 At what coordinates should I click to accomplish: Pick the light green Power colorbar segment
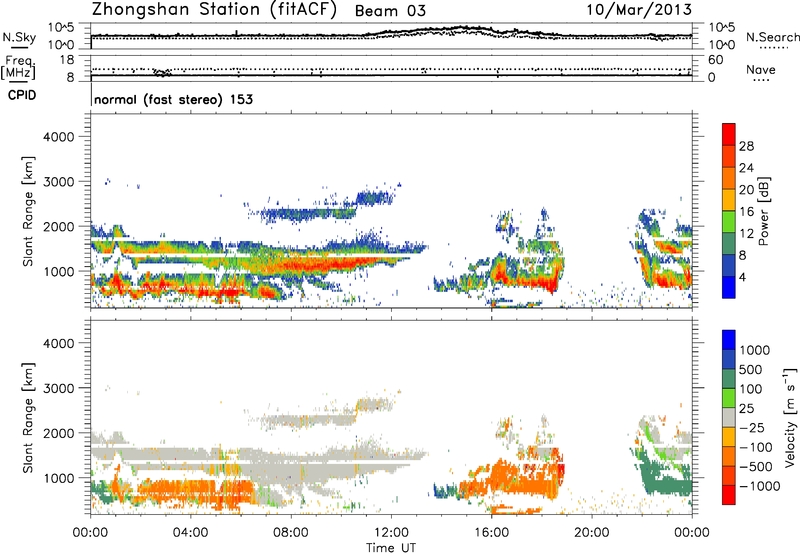[x=729, y=222]
